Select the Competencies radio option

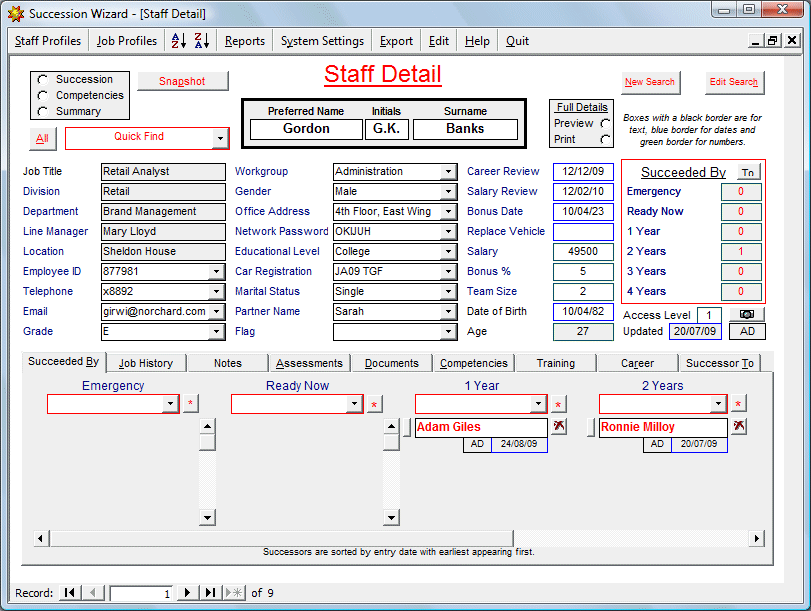pos(42,95)
